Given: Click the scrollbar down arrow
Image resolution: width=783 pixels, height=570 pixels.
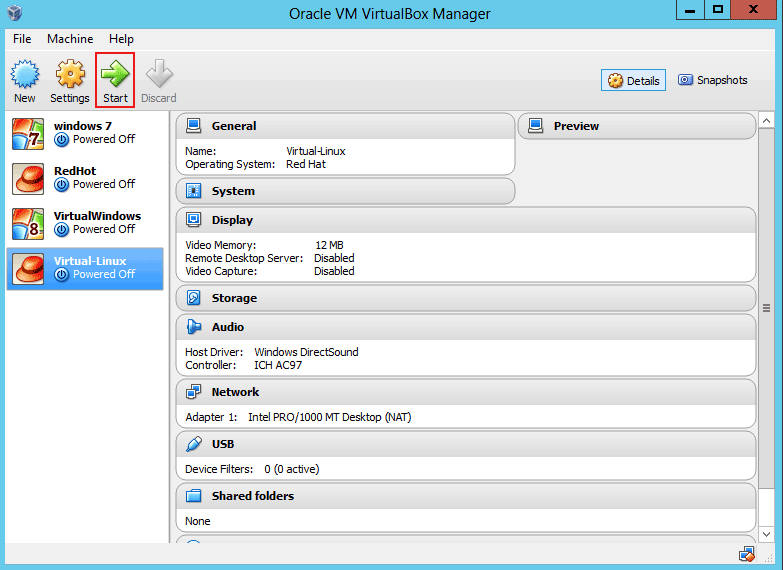Looking at the screenshot, I should click(x=767, y=534).
